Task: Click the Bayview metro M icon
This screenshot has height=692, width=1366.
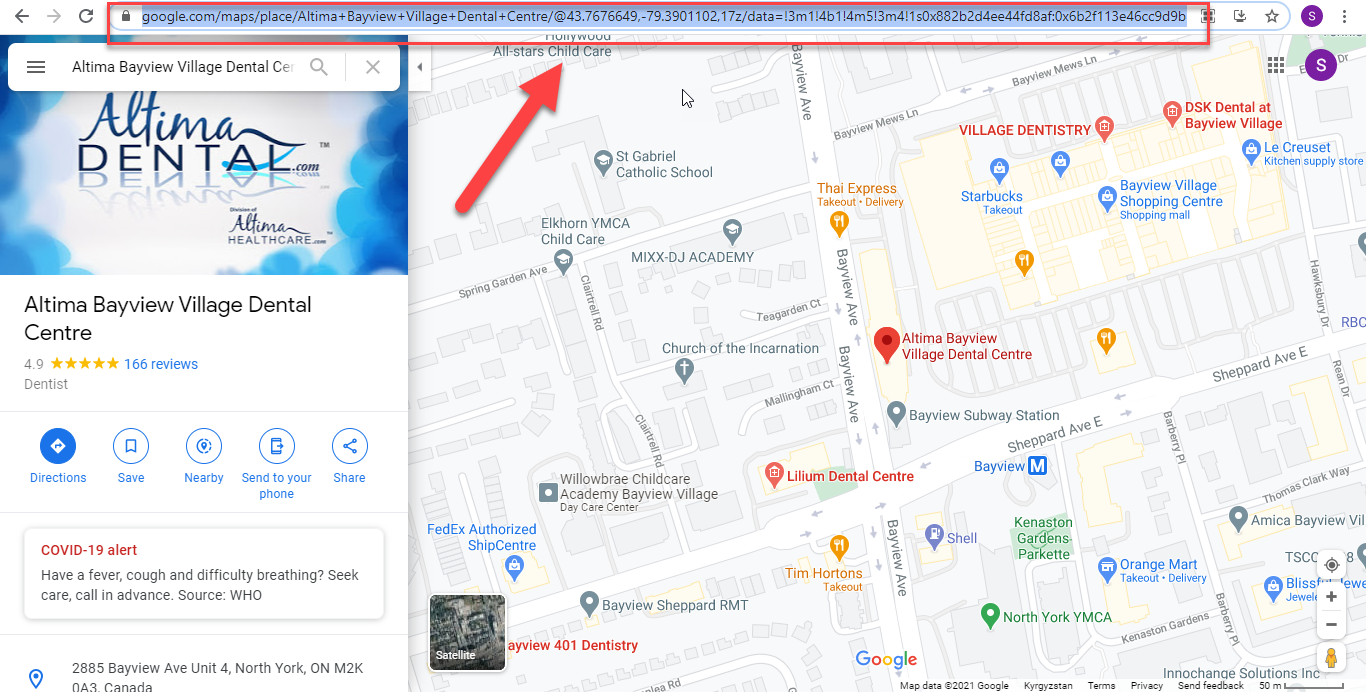Action: point(1038,466)
